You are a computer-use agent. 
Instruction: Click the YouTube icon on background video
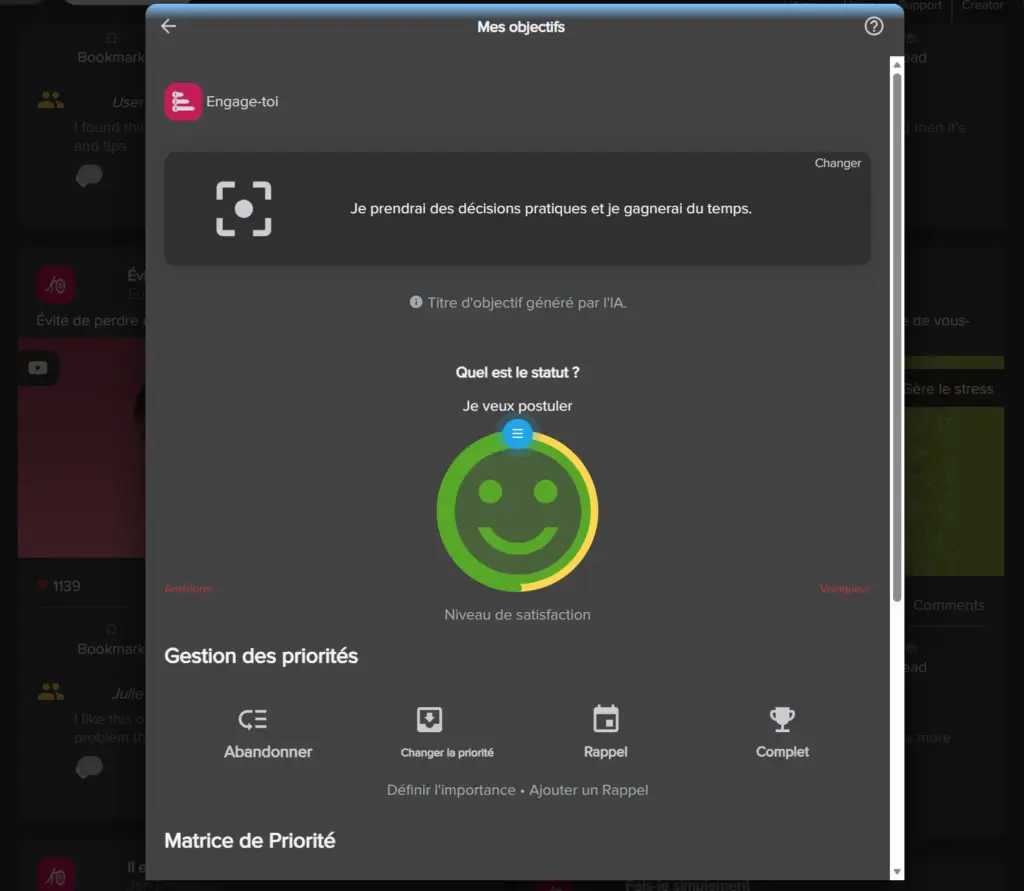pyautogui.click(x=38, y=368)
